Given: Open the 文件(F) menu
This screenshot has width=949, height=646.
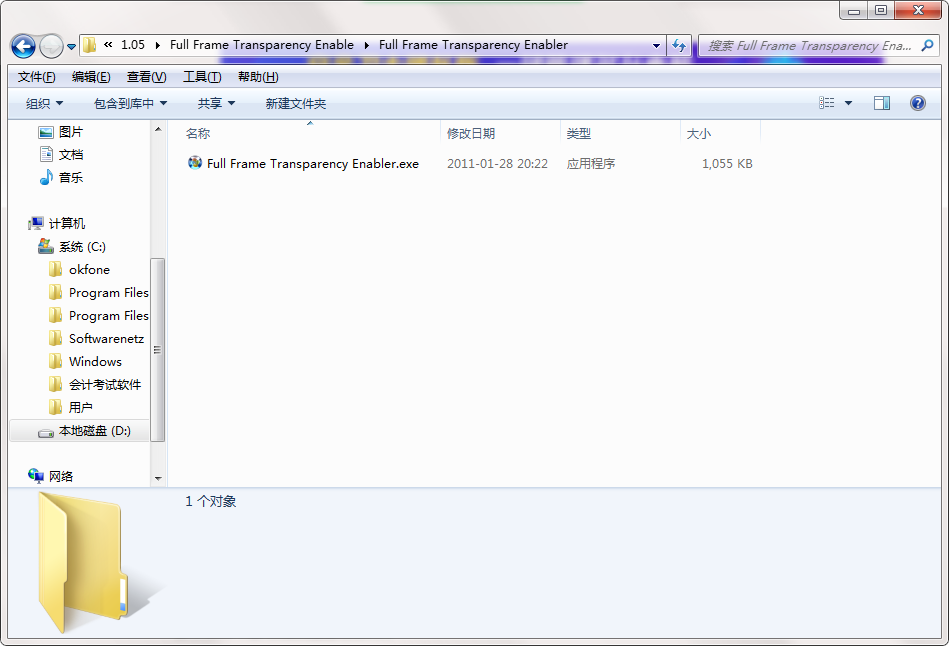Looking at the screenshot, I should [36, 77].
